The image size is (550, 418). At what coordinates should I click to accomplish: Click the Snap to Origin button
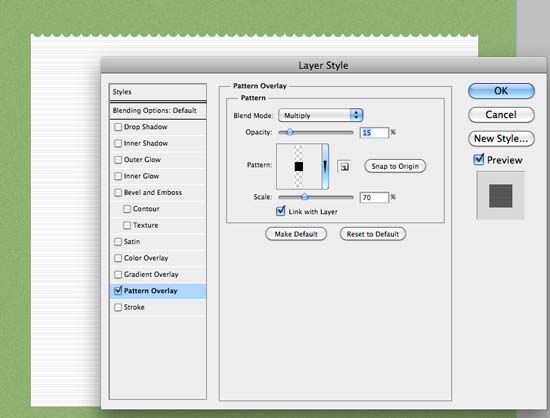[395, 166]
